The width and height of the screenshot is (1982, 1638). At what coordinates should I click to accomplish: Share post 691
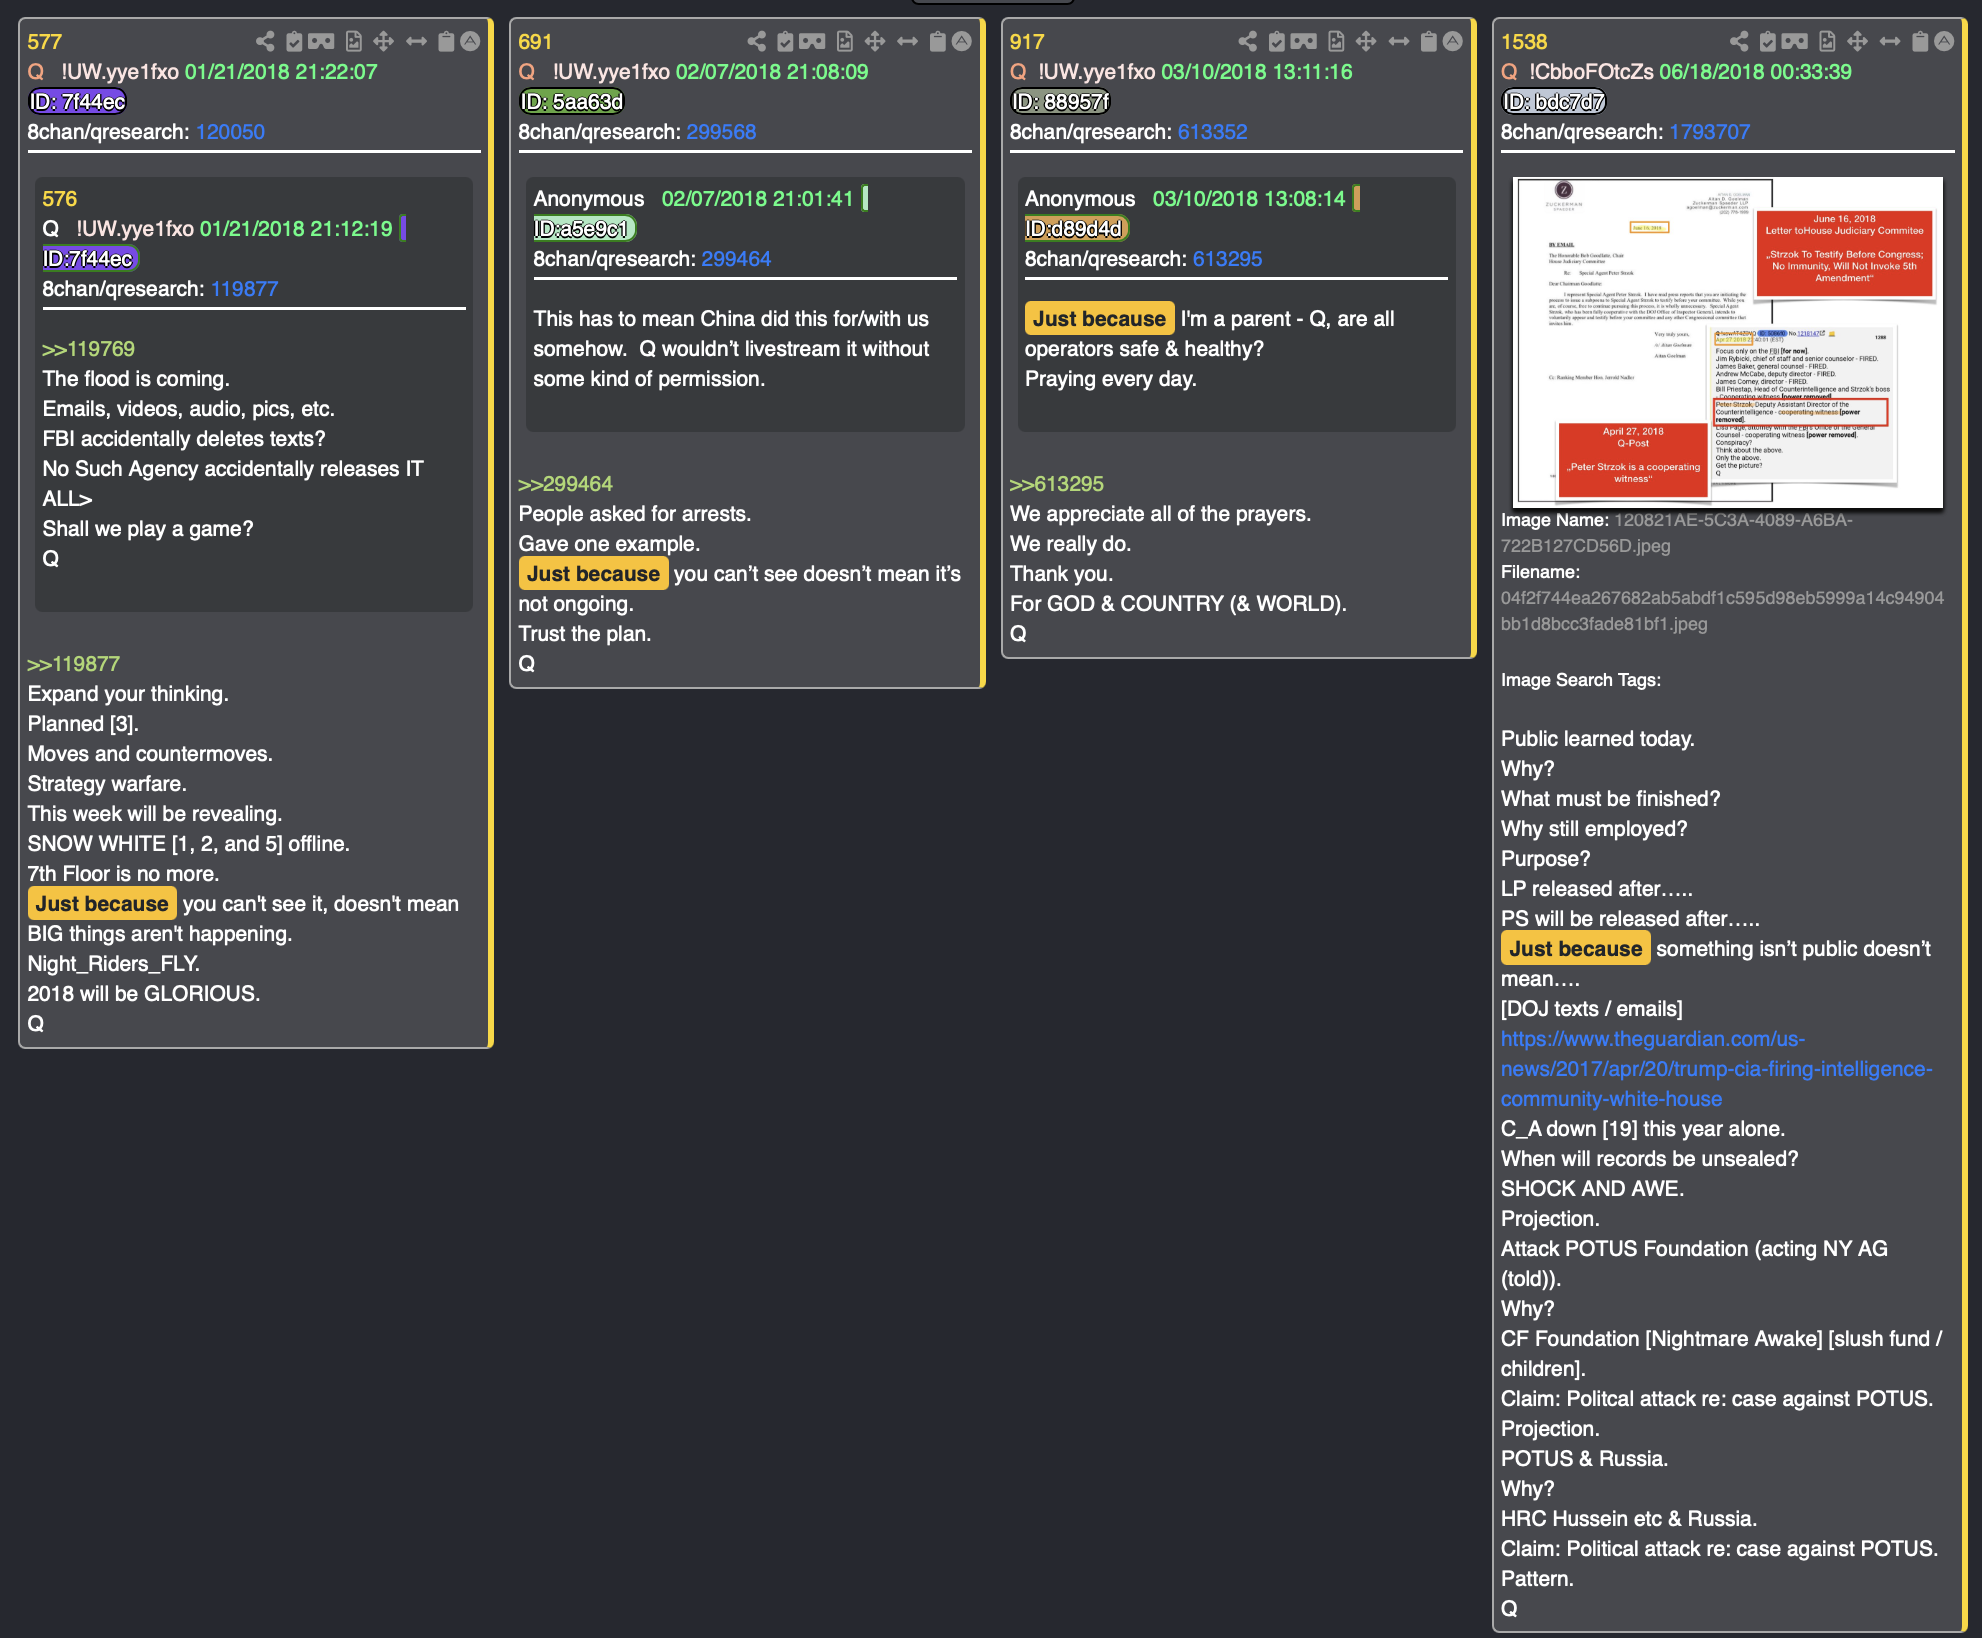(x=757, y=41)
